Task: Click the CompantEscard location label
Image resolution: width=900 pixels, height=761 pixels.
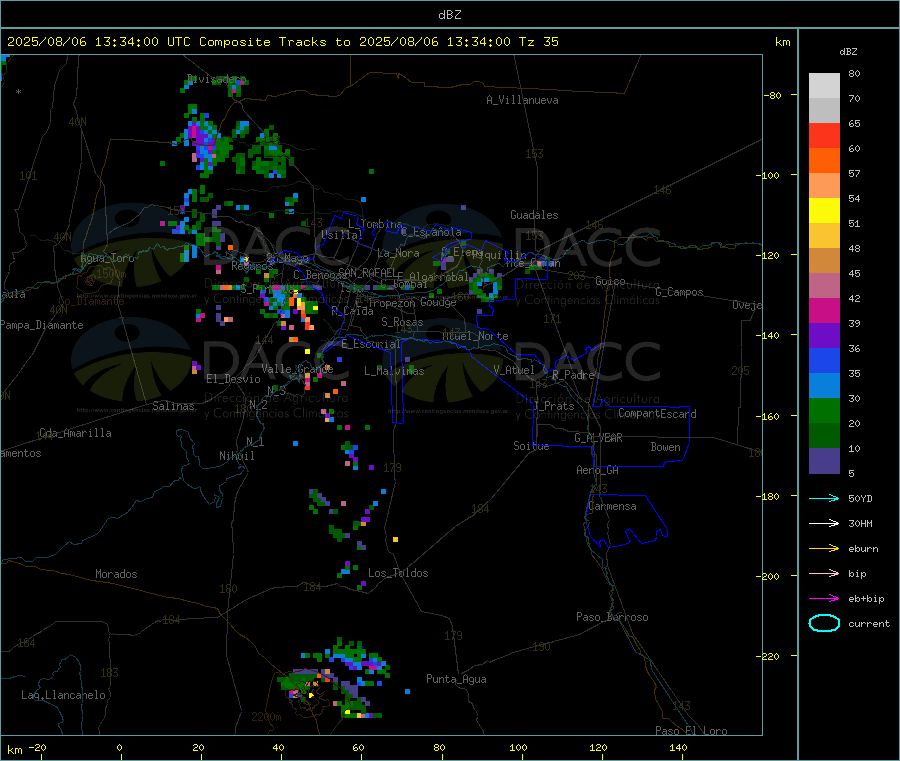Action: pos(657,413)
